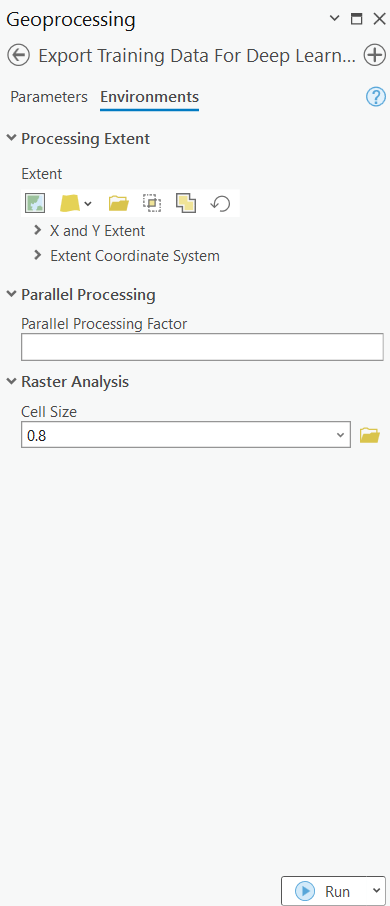Click the extent of a layer icon
Image resolution: width=390 pixels, height=906 pixels.
(70, 203)
